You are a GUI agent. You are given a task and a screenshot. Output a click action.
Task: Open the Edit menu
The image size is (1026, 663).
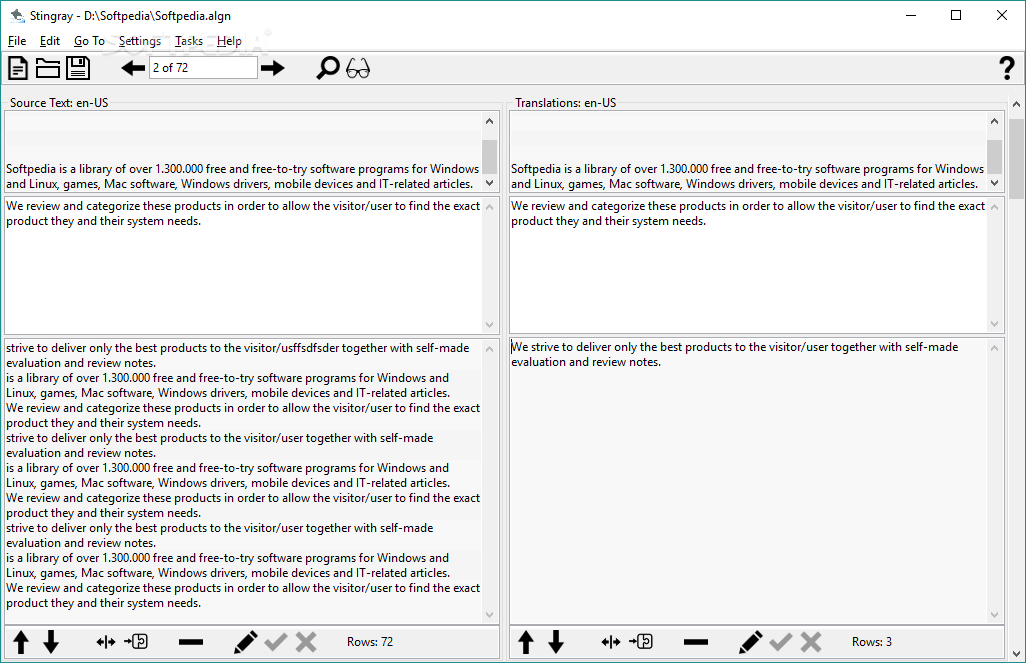[x=50, y=41]
